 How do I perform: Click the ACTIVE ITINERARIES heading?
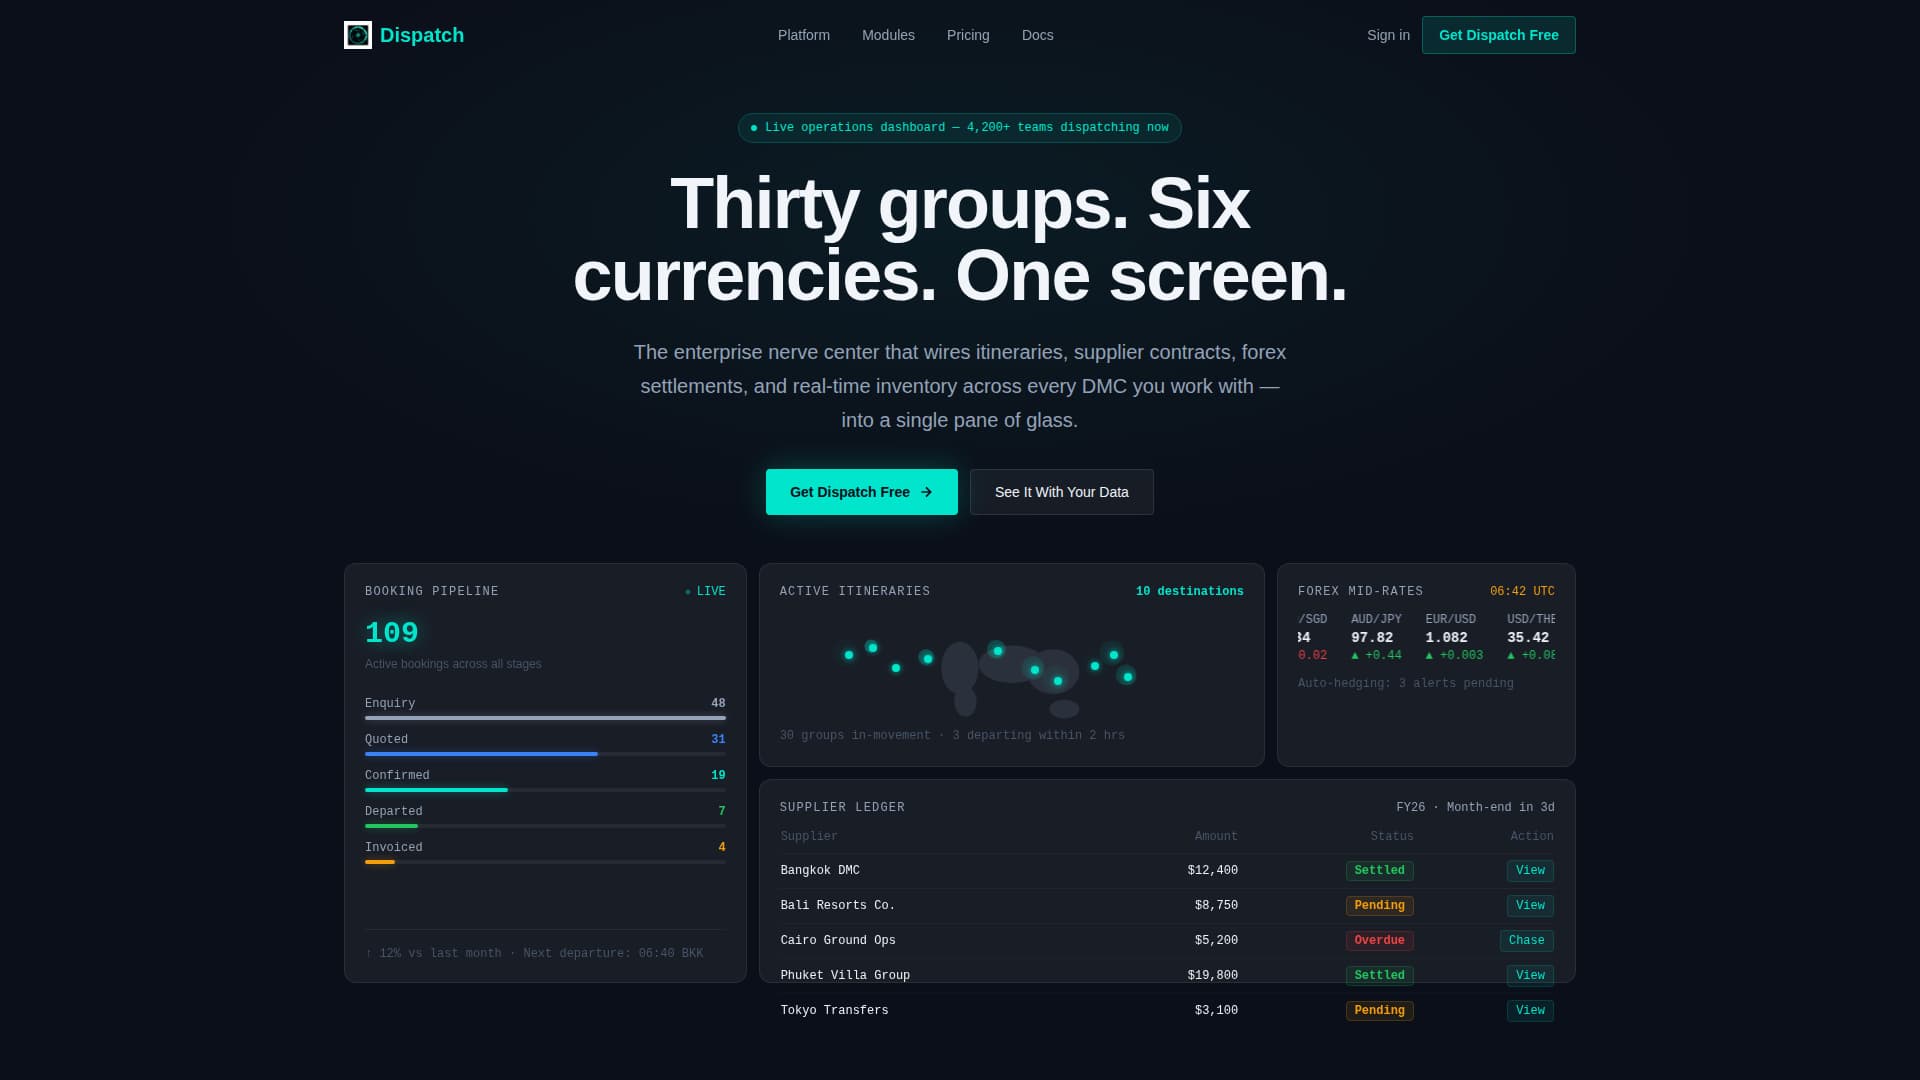tap(855, 592)
